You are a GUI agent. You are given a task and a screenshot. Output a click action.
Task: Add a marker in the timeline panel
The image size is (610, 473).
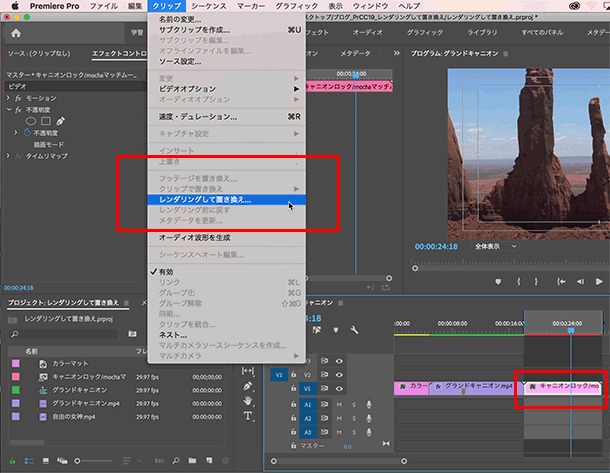pos(336,330)
